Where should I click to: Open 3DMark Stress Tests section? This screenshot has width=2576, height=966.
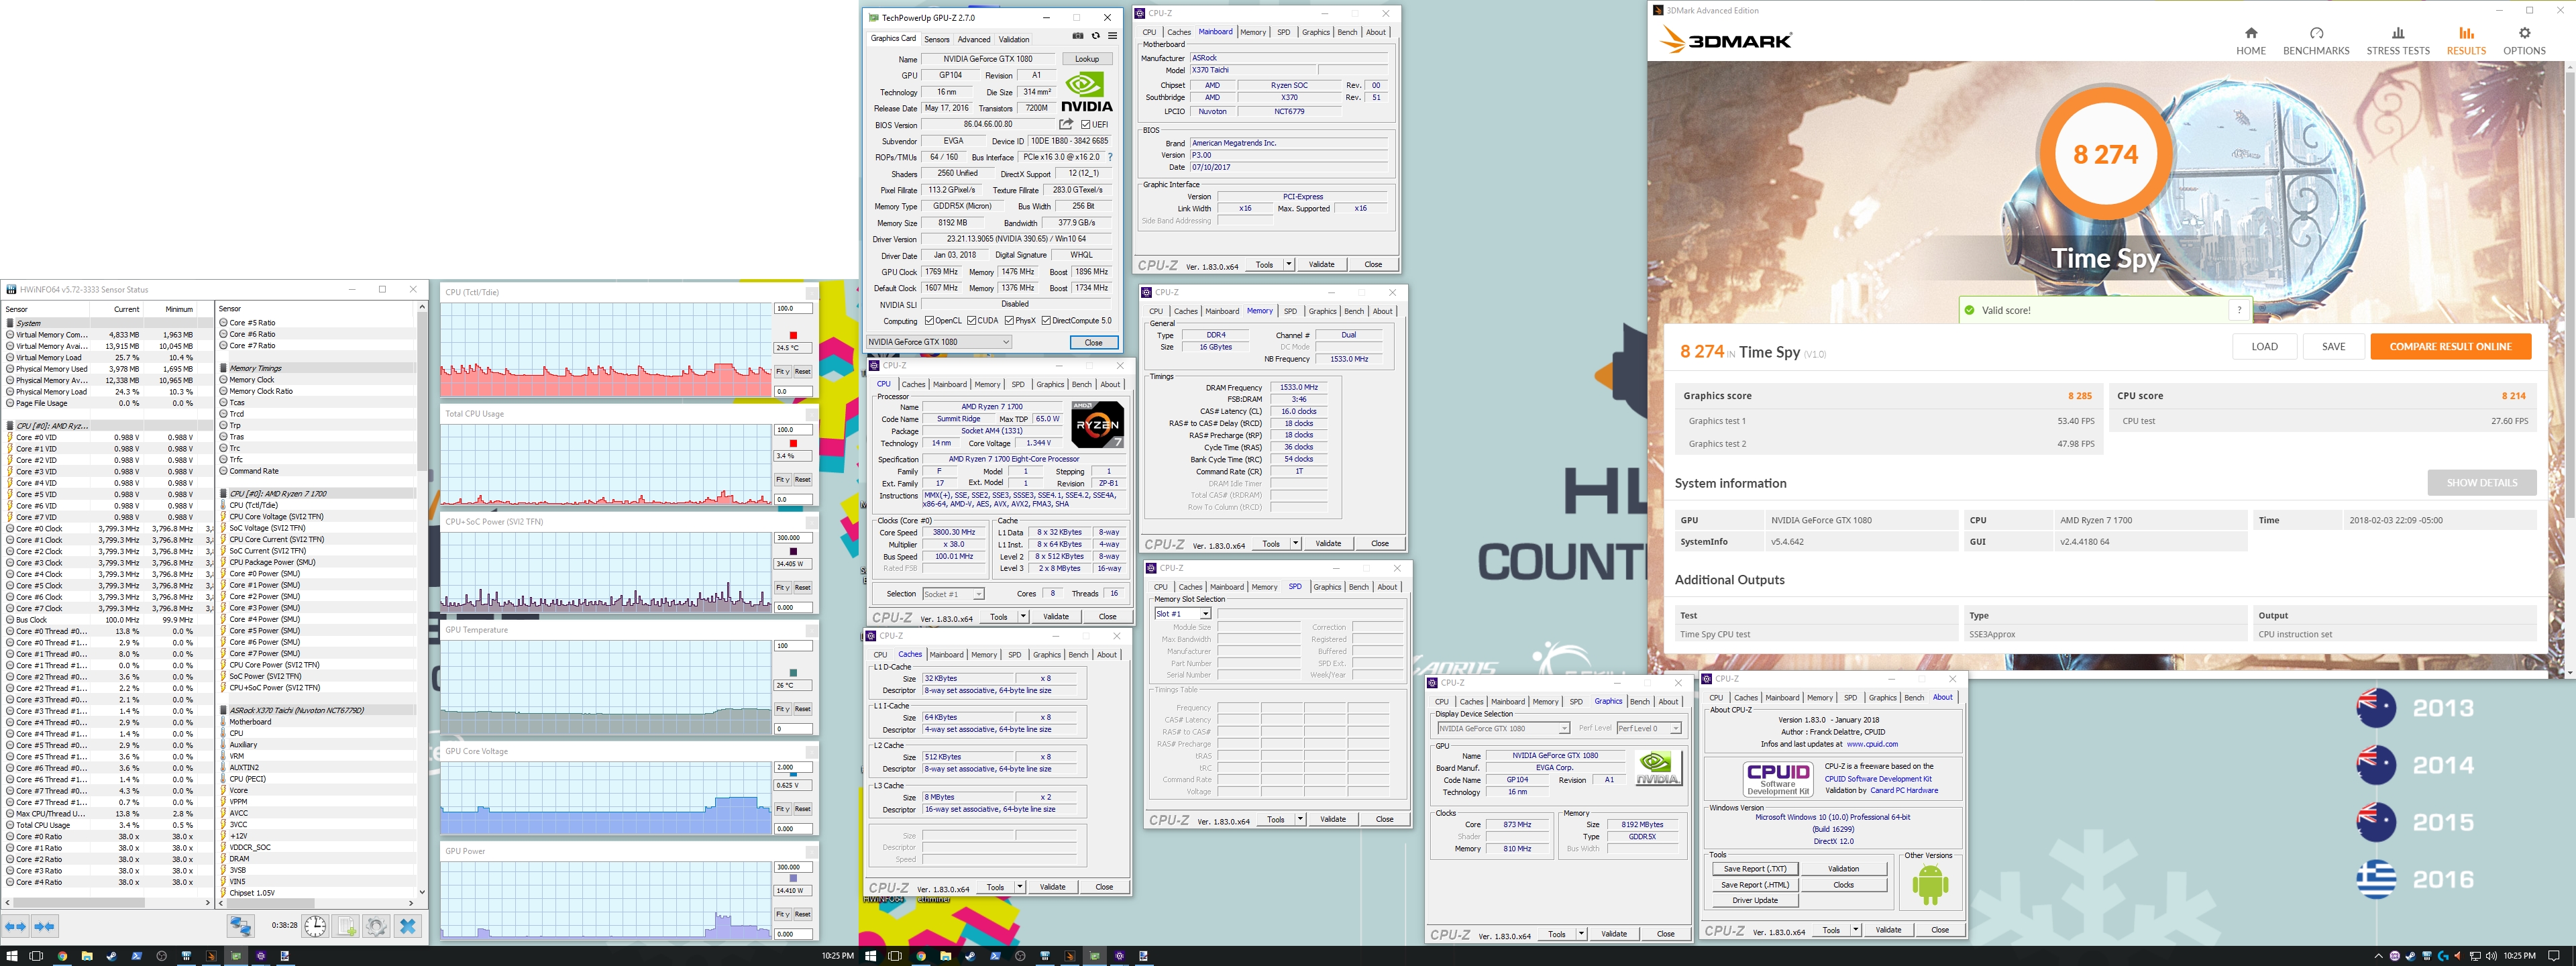tap(2397, 41)
